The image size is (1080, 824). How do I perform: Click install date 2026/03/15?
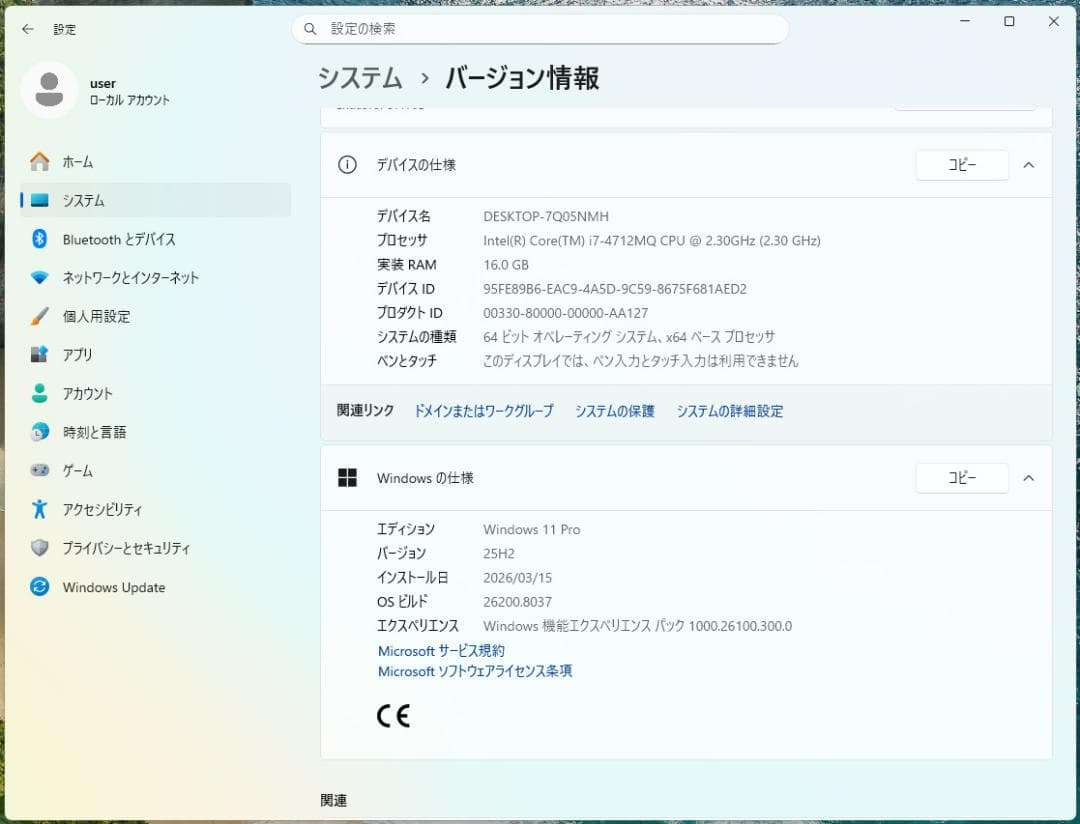click(x=517, y=578)
